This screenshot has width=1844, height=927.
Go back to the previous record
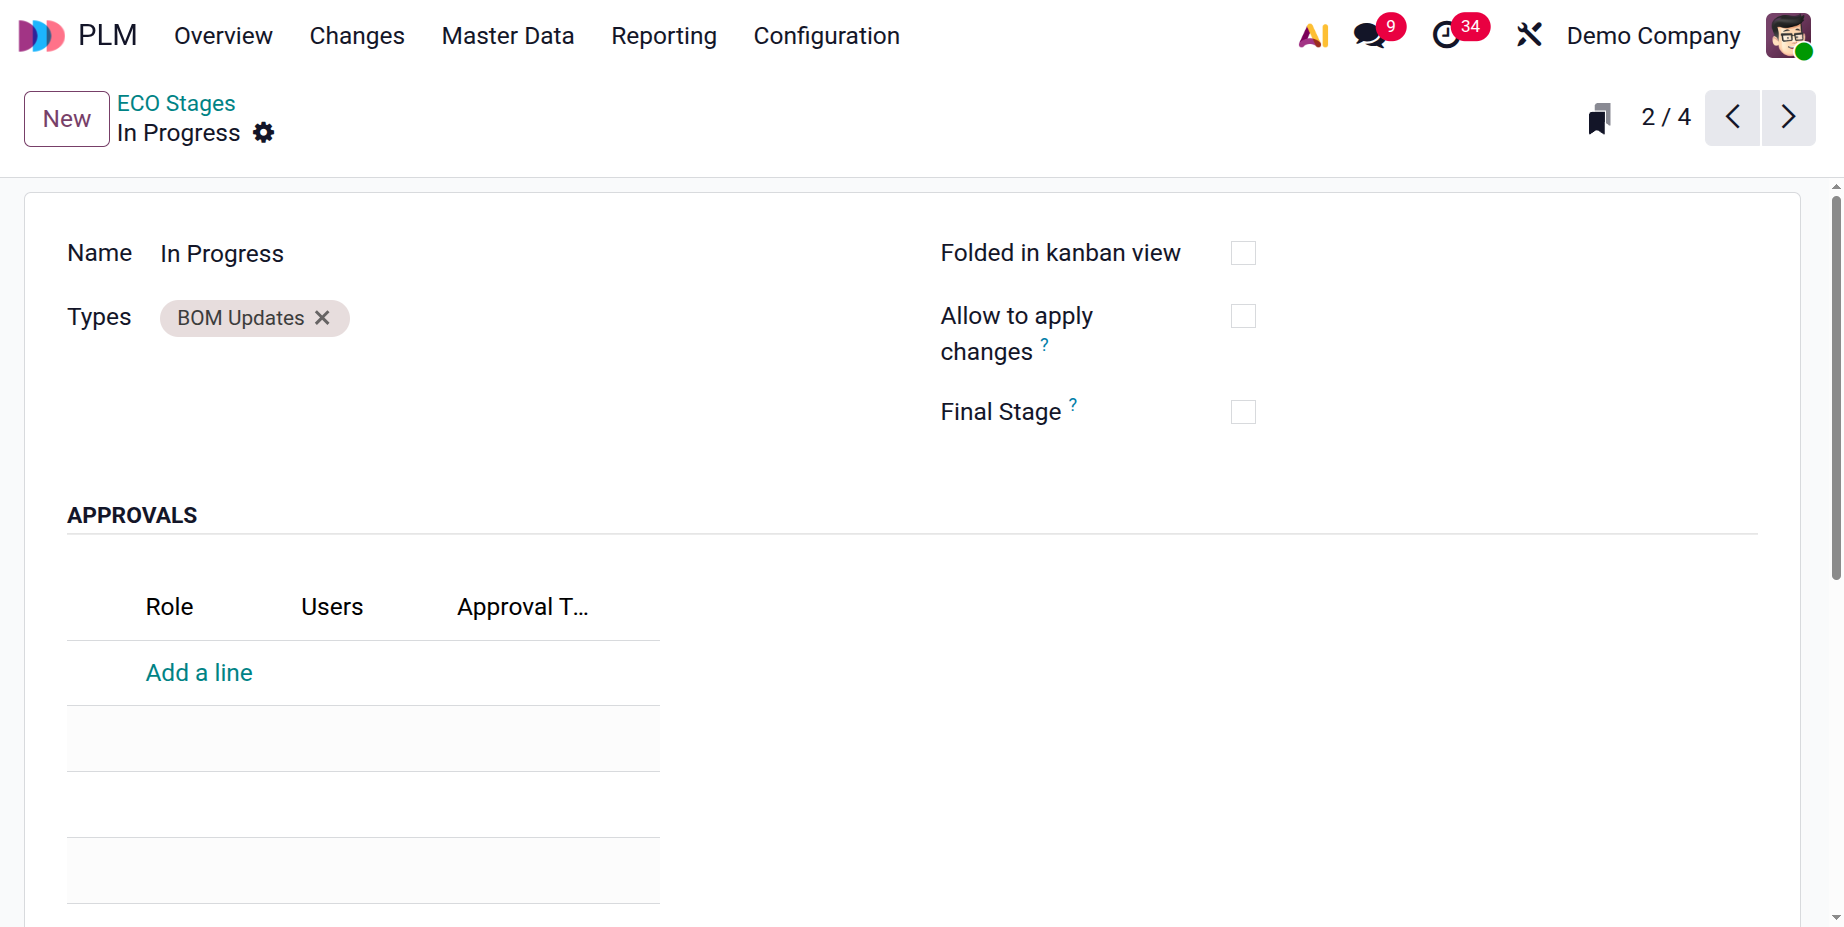pos(1733,117)
